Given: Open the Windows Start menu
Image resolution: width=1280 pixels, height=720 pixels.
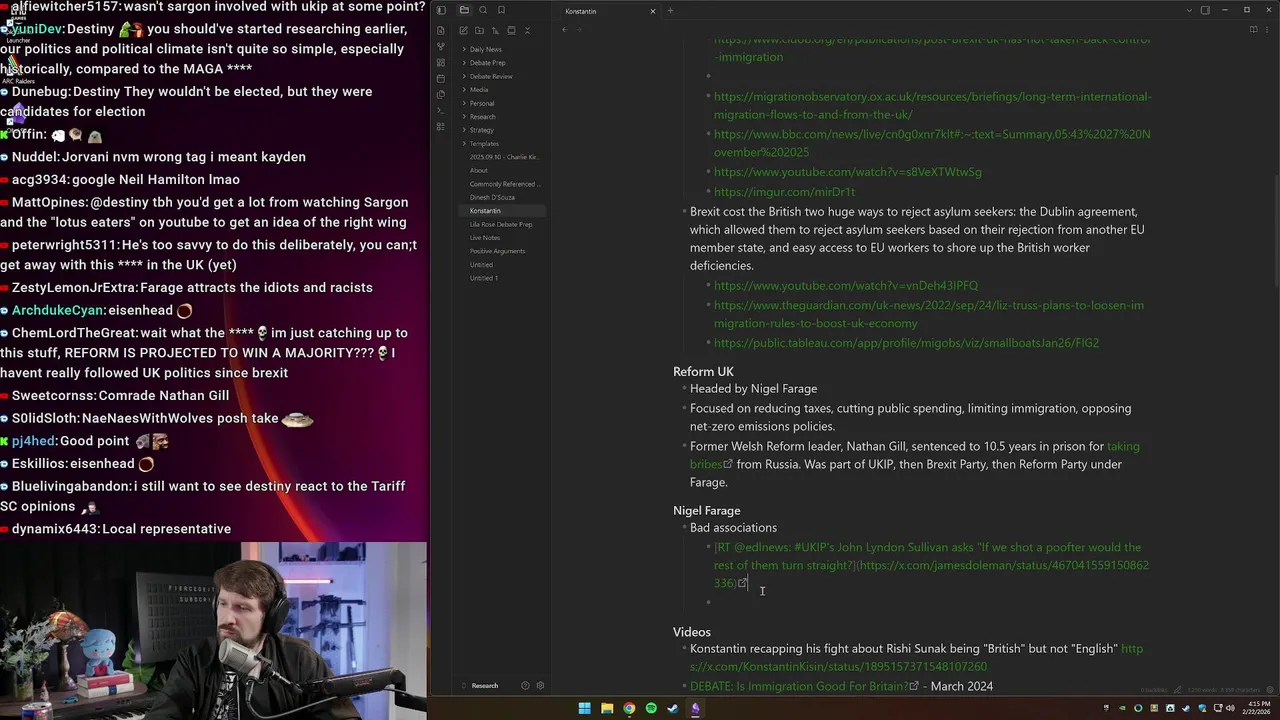Looking at the screenshot, I should click(584, 709).
